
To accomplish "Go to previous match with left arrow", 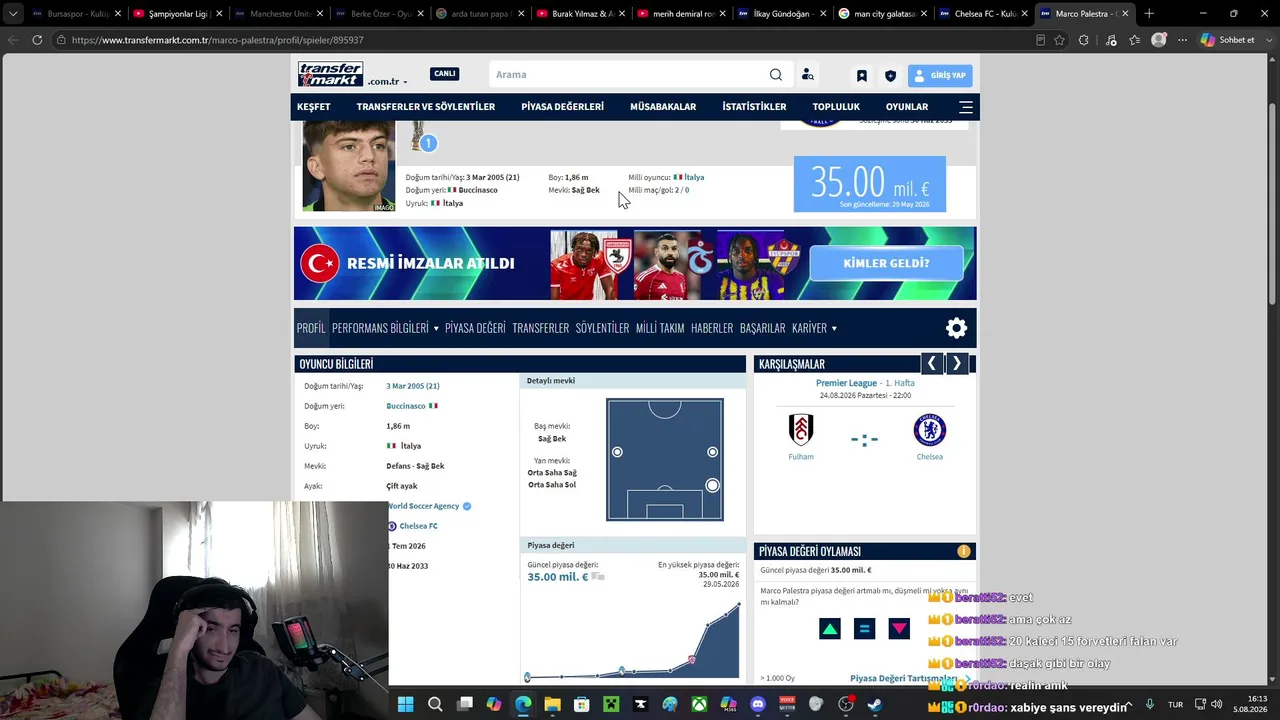I will 931,364.
